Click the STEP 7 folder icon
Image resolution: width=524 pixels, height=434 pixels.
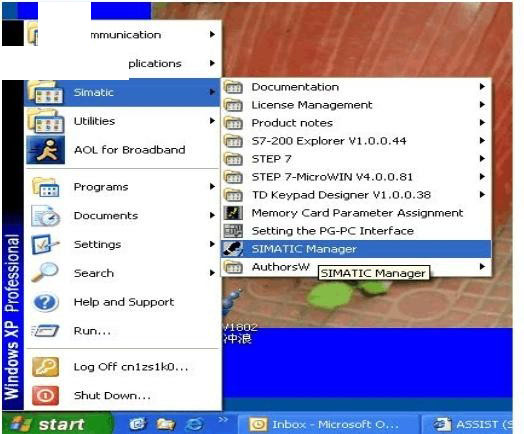click(x=233, y=159)
